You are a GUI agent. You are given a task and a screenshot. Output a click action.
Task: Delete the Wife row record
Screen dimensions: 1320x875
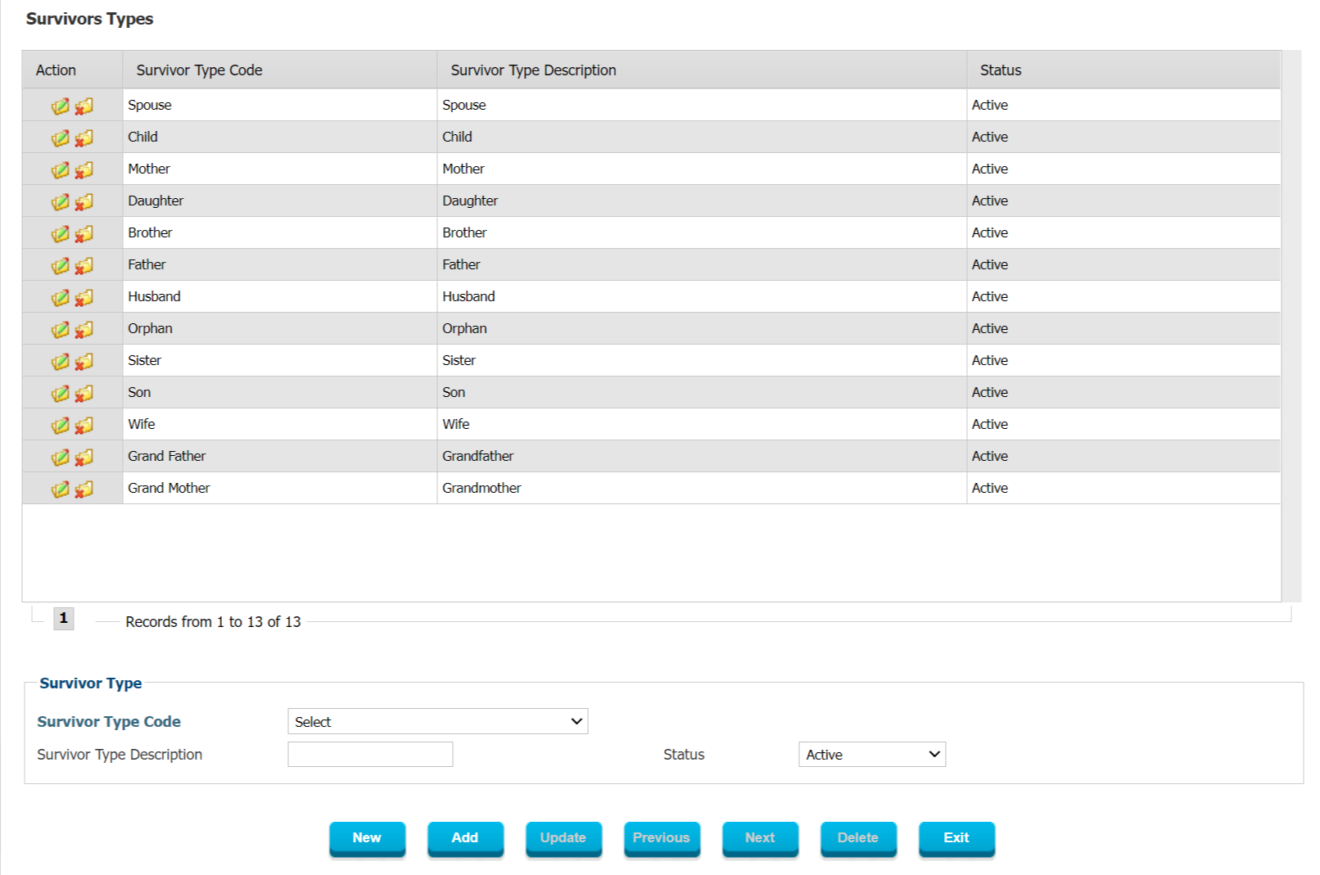84,426
